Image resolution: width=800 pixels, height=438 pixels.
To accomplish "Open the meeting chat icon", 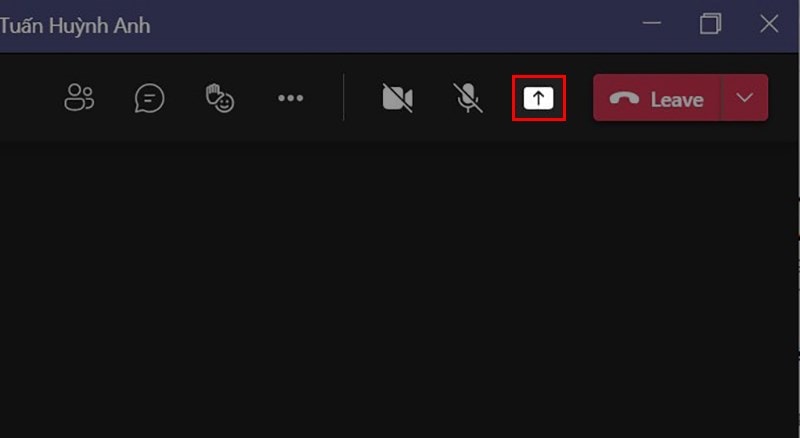I will pyautogui.click(x=149, y=98).
